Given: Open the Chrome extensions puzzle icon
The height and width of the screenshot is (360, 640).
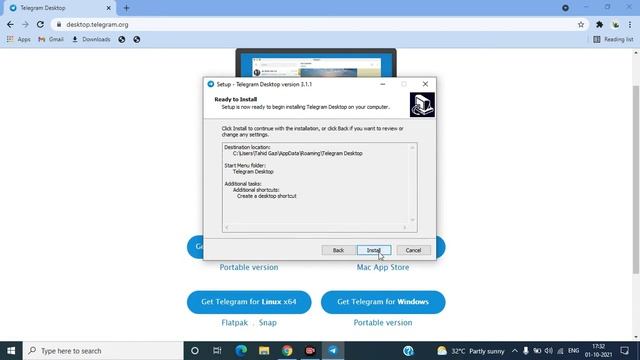Looking at the screenshot, I should (600, 24).
